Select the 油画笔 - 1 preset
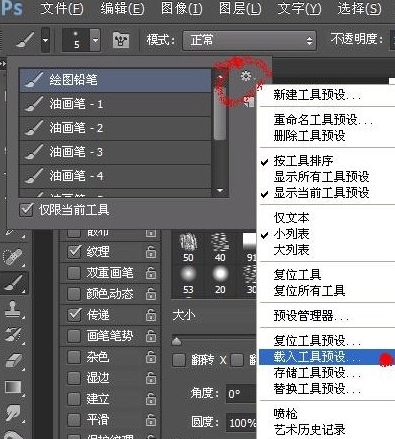395x439 pixels. (115, 104)
